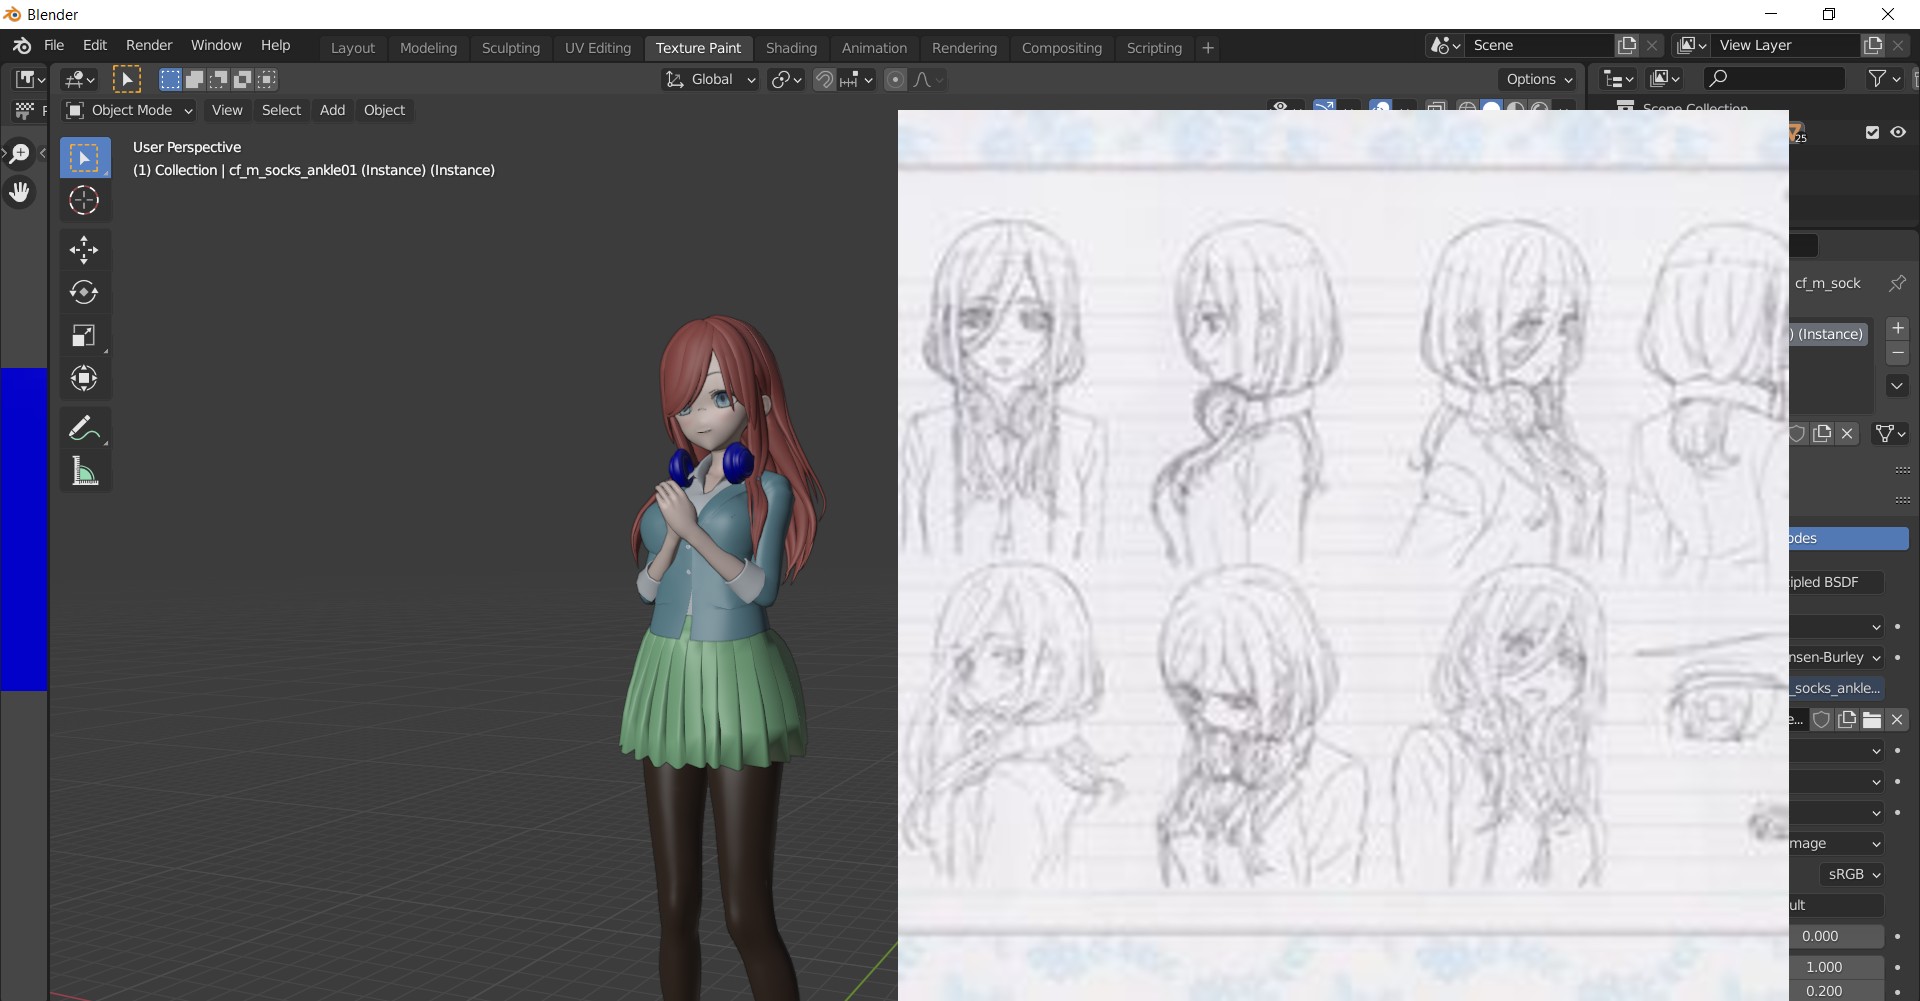Set selection mode to Intersect
Viewport: 1920px width, 1001px height.
(x=266, y=79)
